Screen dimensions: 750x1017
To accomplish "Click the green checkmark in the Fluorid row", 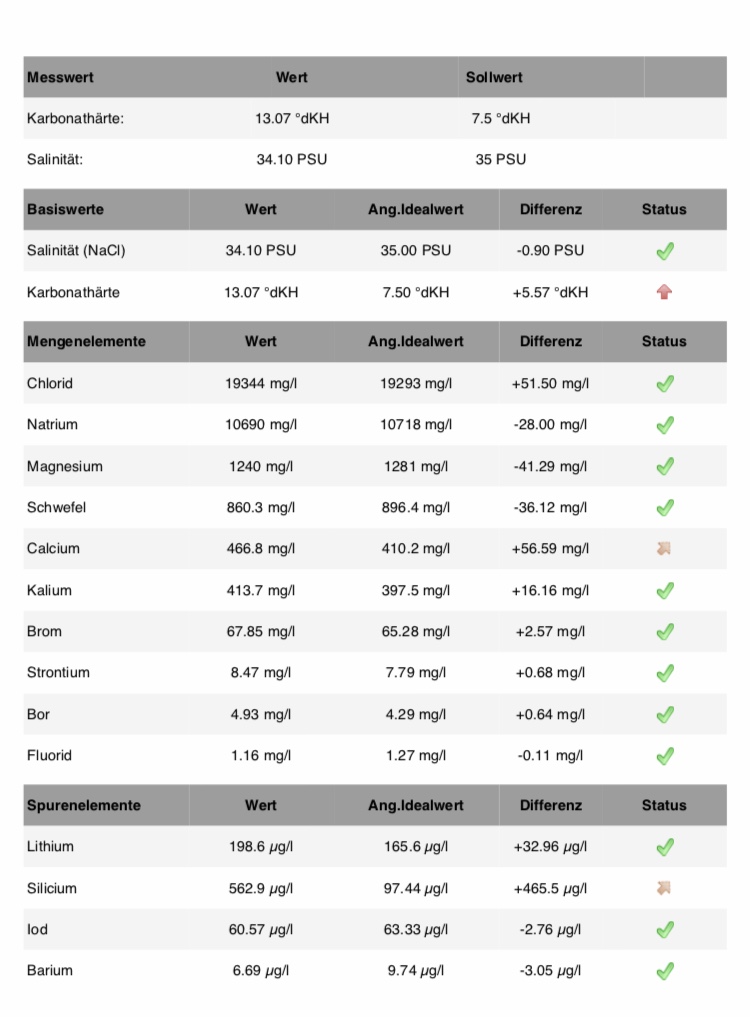I will 665,756.
